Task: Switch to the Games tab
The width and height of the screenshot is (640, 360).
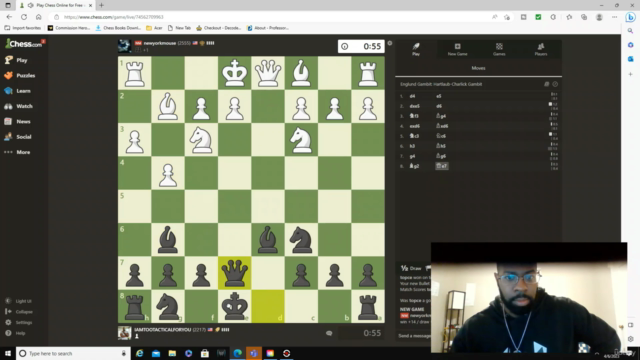Action: point(499,49)
